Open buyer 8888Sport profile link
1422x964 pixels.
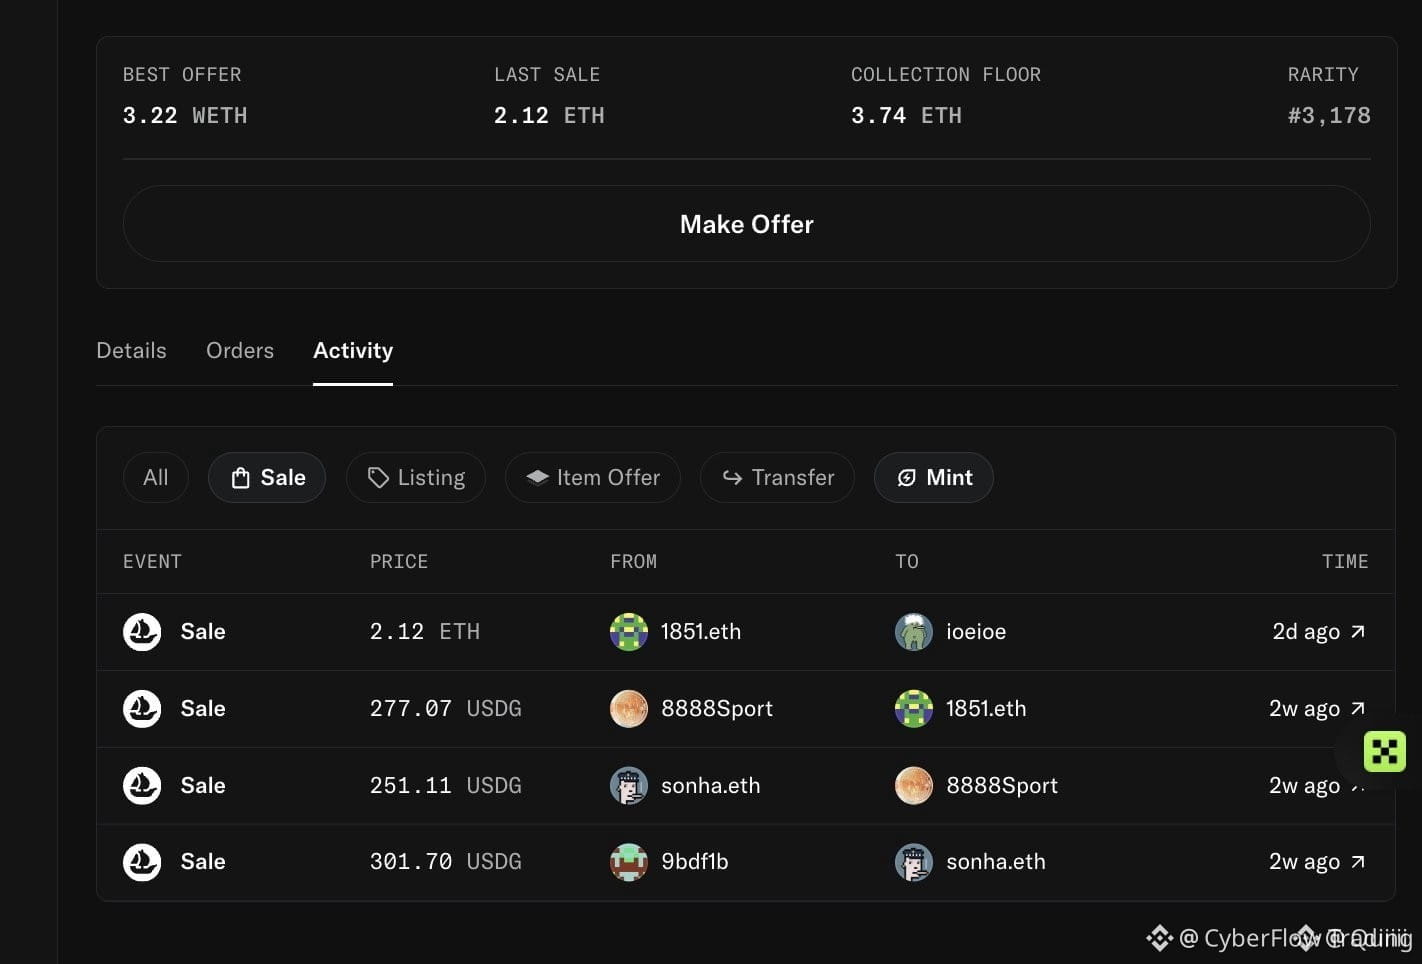(x=1002, y=786)
